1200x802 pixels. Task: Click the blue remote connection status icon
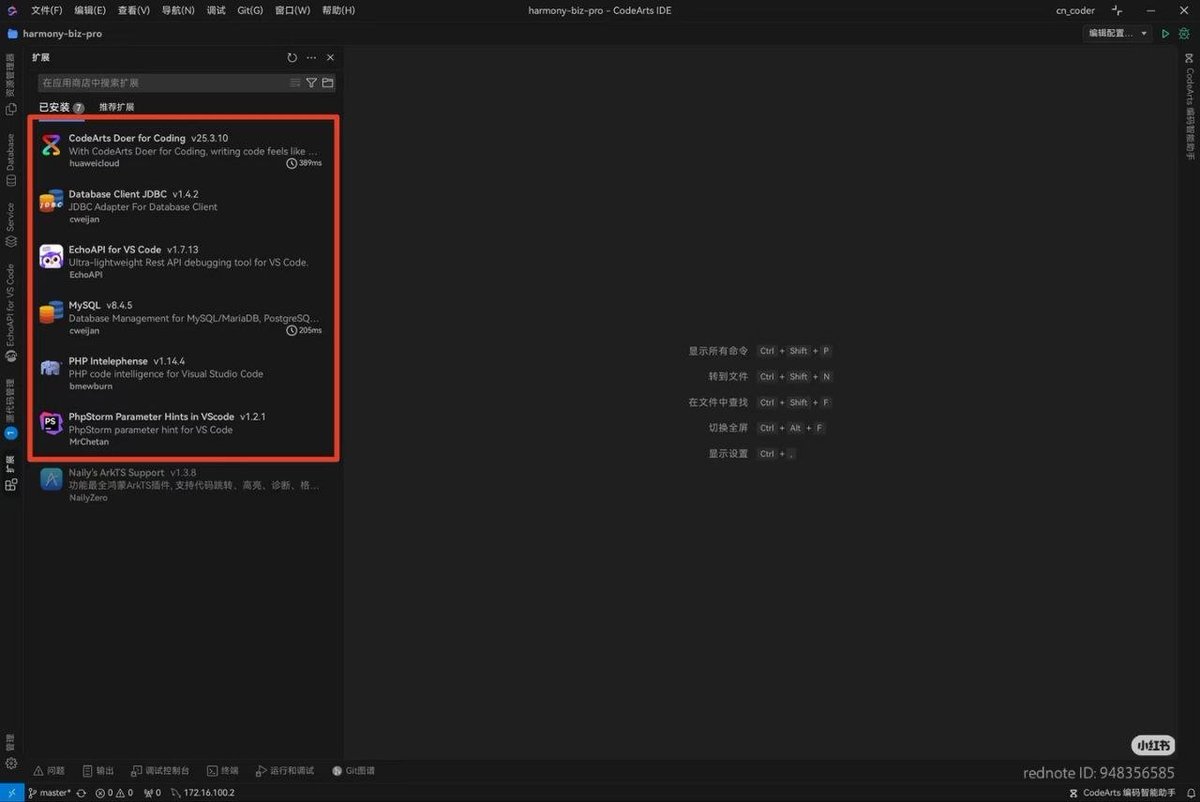pos(10,793)
